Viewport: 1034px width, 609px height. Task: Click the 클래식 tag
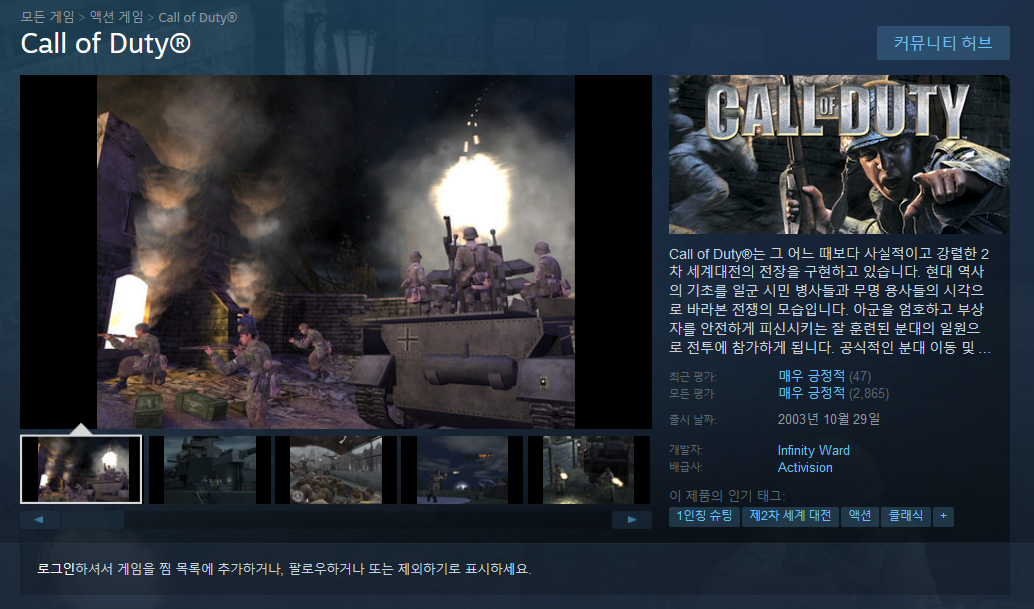pos(905,516)
